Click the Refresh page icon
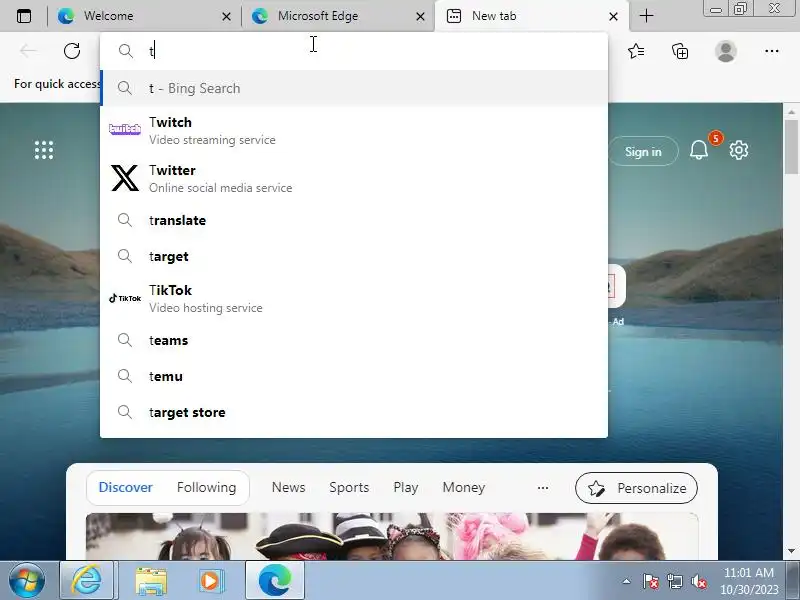This screenshot has width=800, height=600. [72, 51]
